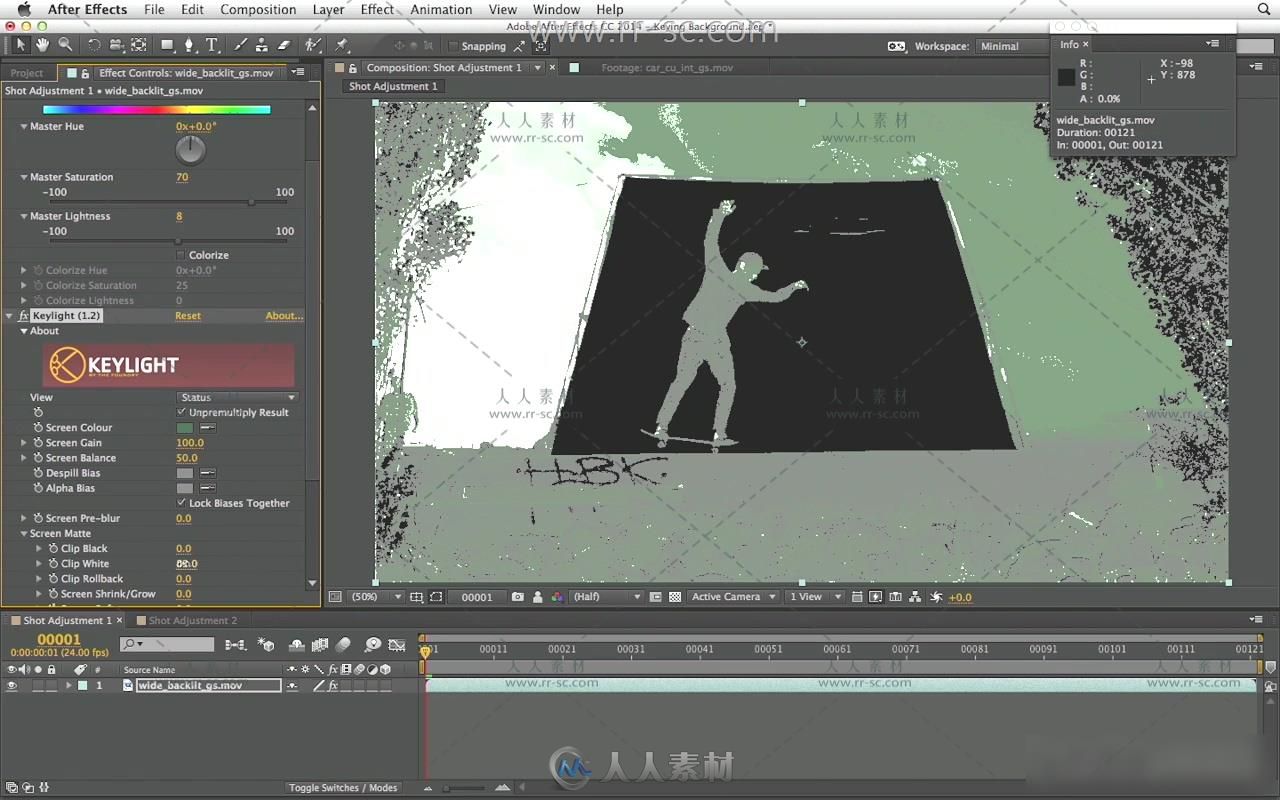Viewport: 1280px width, 800px height.
Task: Open the resolution (Half) dropdown
Action: pos(606,597)
